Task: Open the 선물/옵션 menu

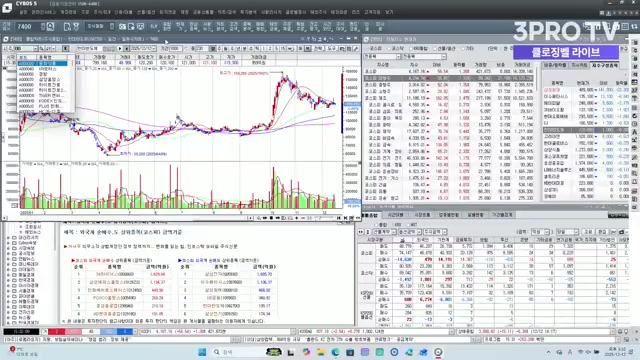Action: 146,12
